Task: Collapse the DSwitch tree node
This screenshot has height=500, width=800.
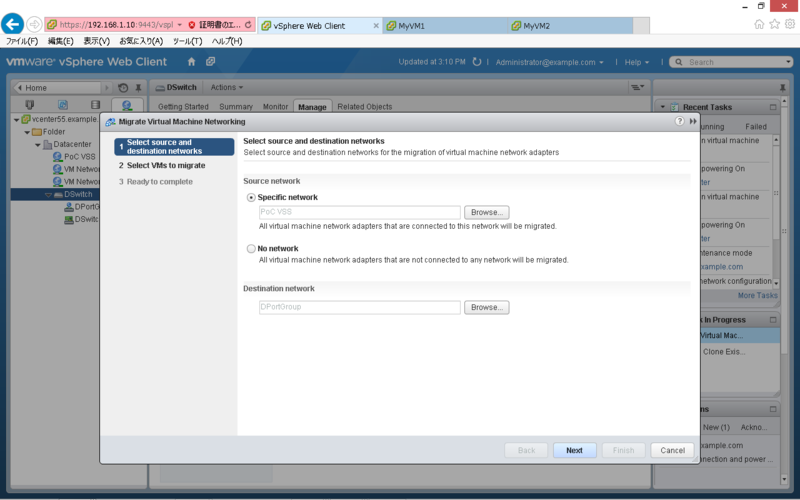Action: pos(48,194)
